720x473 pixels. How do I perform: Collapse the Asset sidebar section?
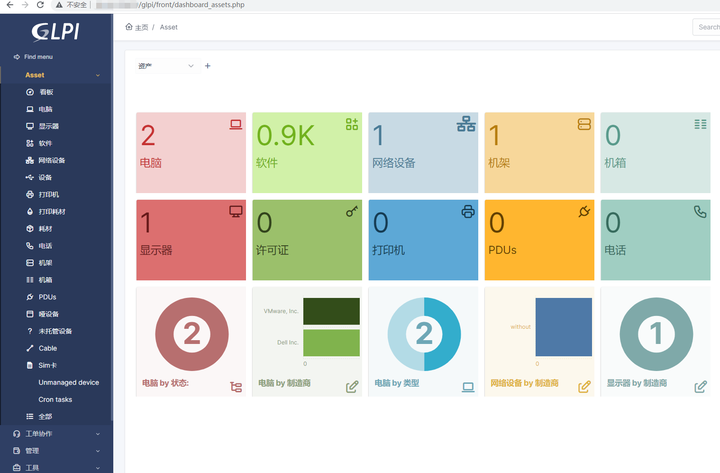coord(98,75)
